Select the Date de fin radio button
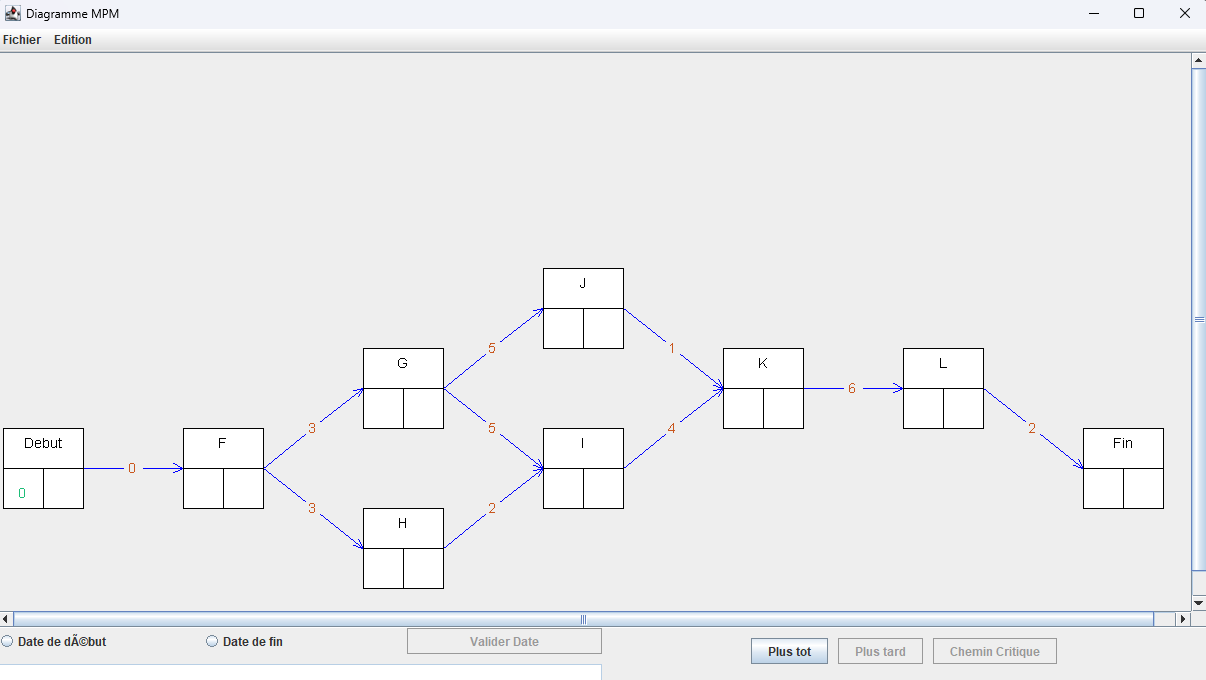Image resolution: width=1206 pixels, height=680 pixels. pyautogui.click(x=212, y=641)
